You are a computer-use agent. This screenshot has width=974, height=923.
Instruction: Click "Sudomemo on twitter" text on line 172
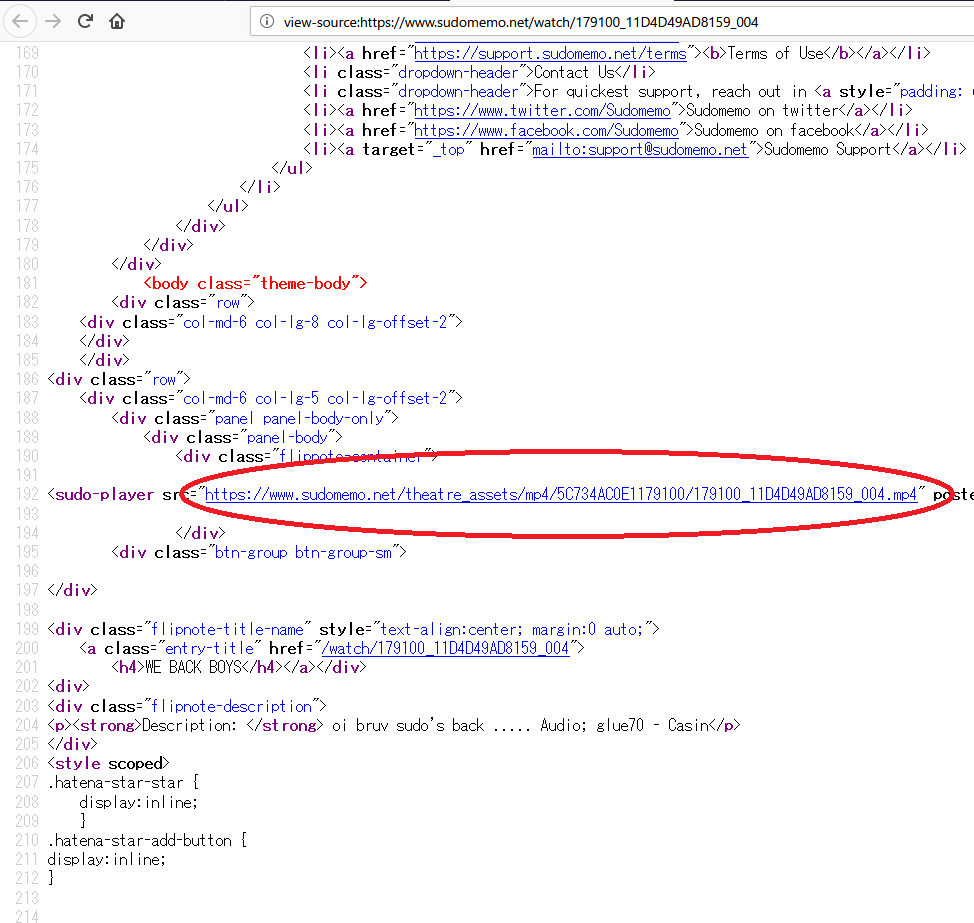pos(762,111)
